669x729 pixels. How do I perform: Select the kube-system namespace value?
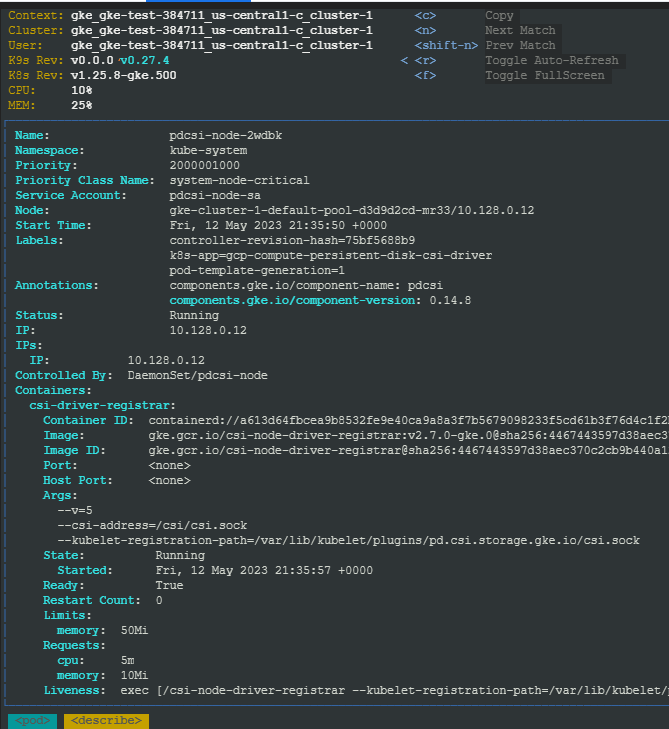208,150
